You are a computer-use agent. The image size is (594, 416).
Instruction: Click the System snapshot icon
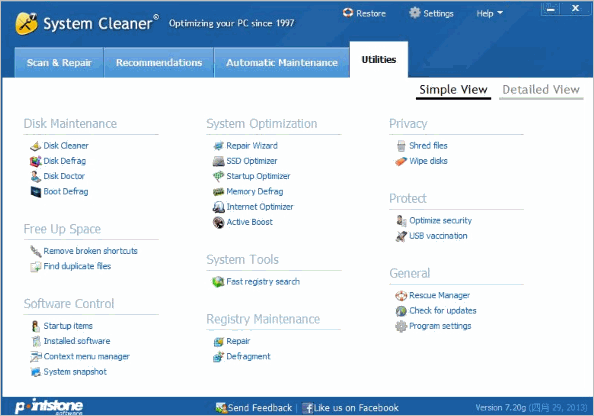[x=36, y=372]
